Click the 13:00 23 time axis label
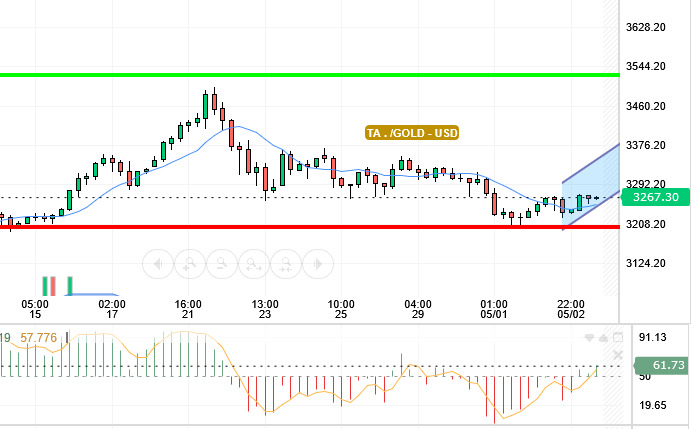This screenshot has width=695, height=429. tap(265, 309)
